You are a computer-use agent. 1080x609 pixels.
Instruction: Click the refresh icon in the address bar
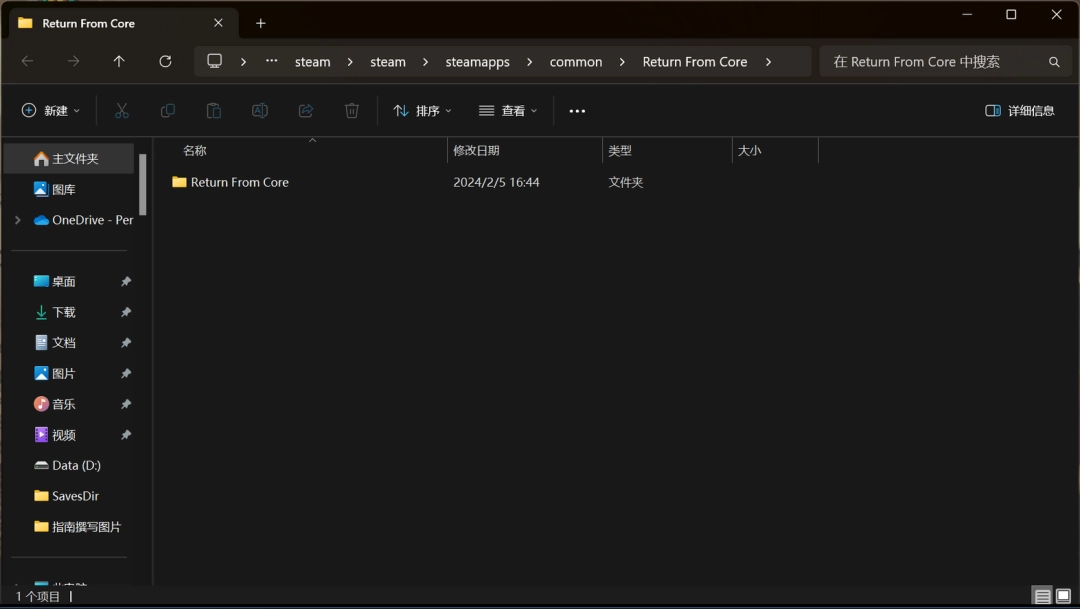coord(165,61)
